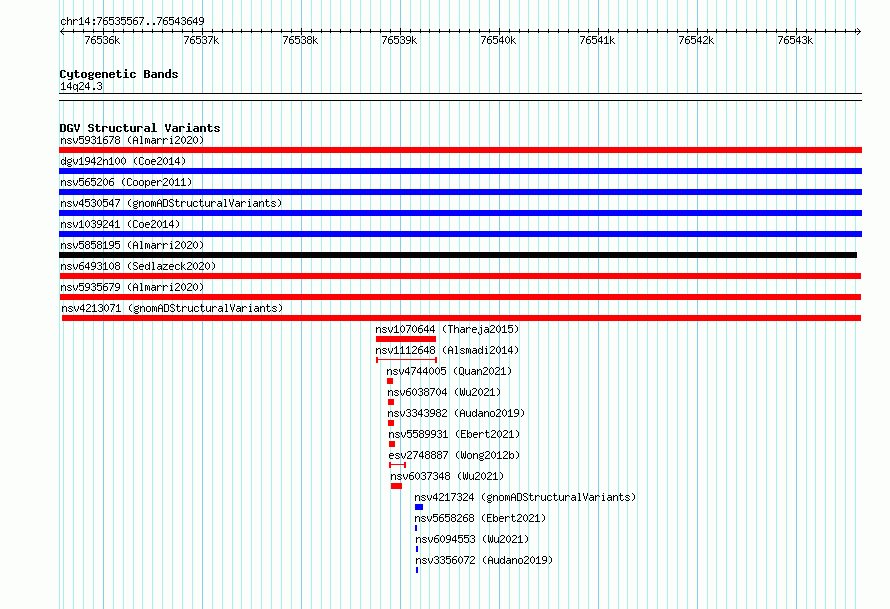Click the tiny blue mark under nsv6094553
Screen dimensions: 890x609
point(417,549)
